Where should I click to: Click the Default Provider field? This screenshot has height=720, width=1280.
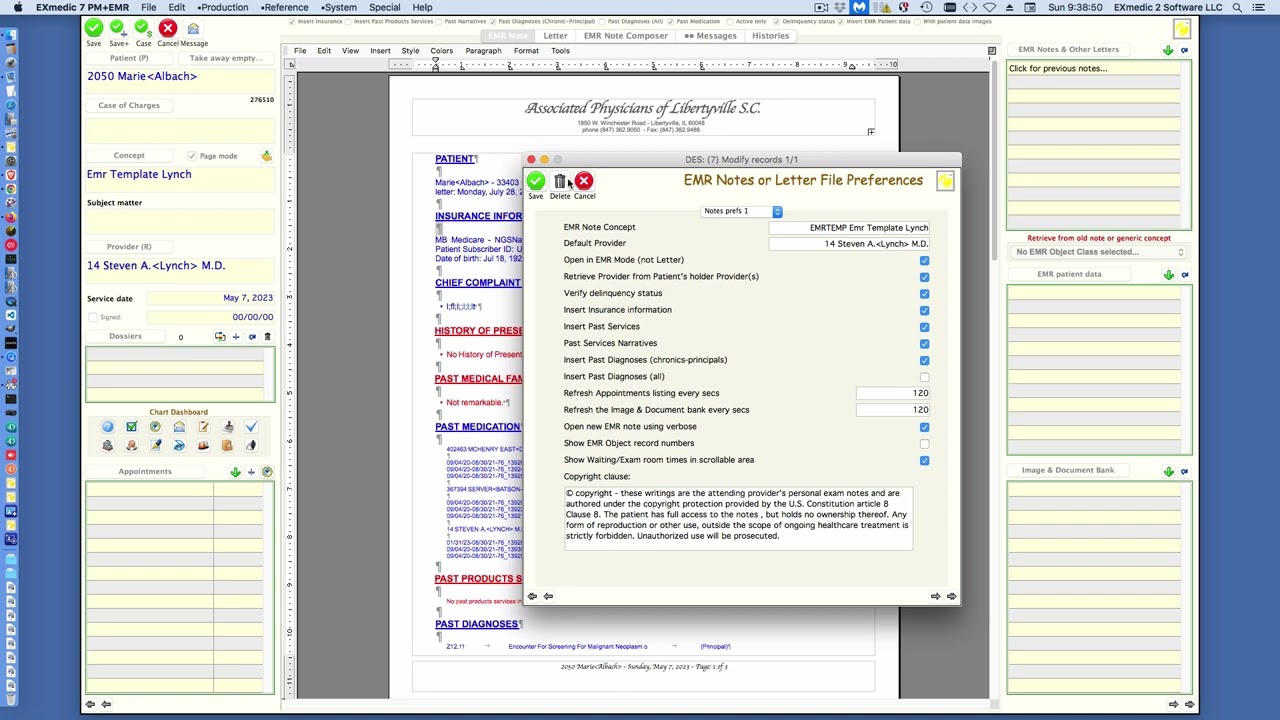pos(849,244)
